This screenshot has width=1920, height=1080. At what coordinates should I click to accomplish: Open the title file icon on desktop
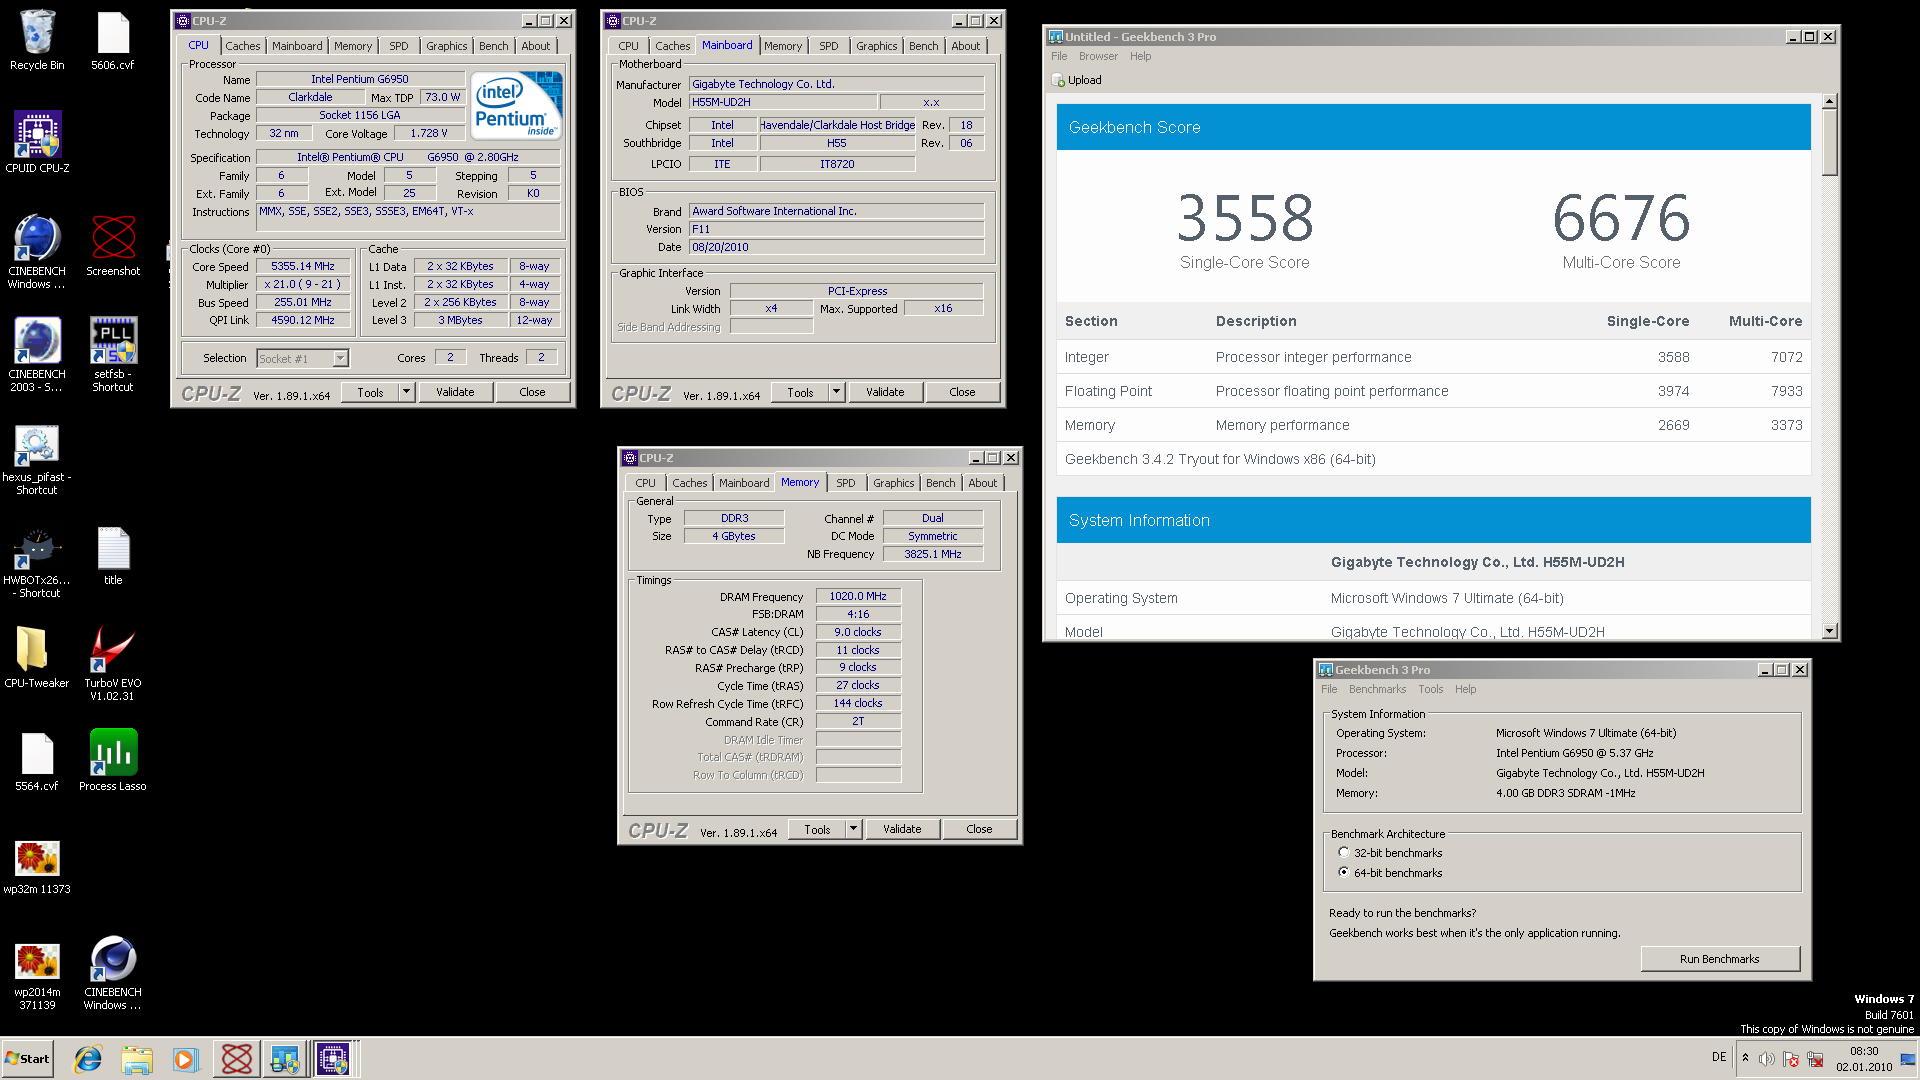point(113,556)
